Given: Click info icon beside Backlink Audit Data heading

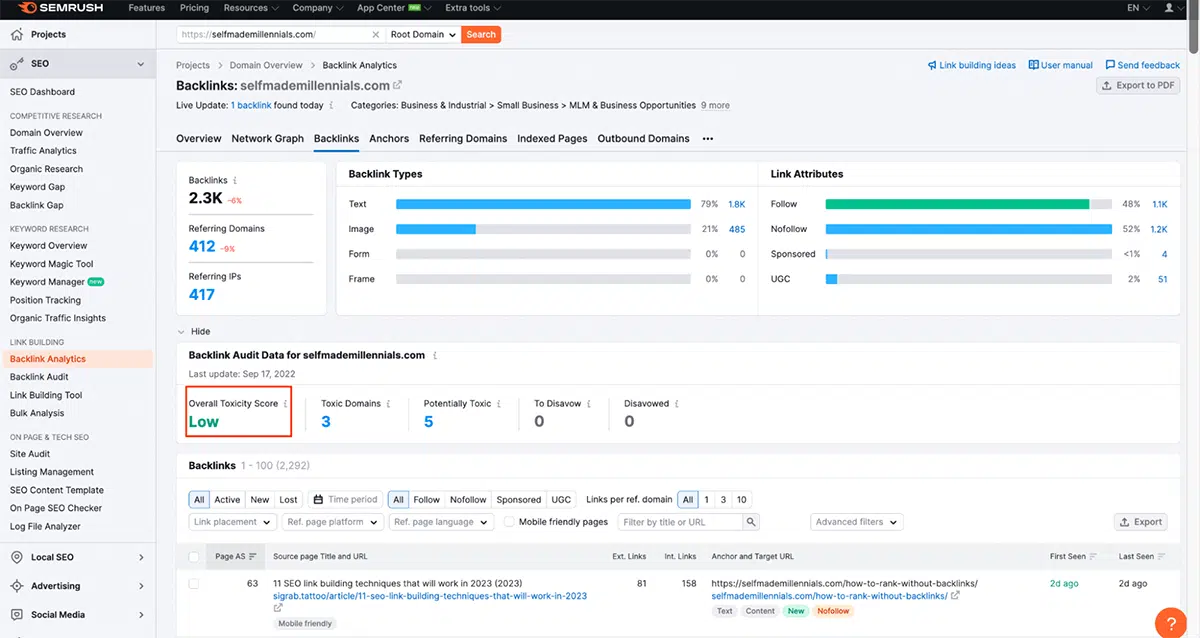Looking at the screenshot, I should (x=434, y=355).
